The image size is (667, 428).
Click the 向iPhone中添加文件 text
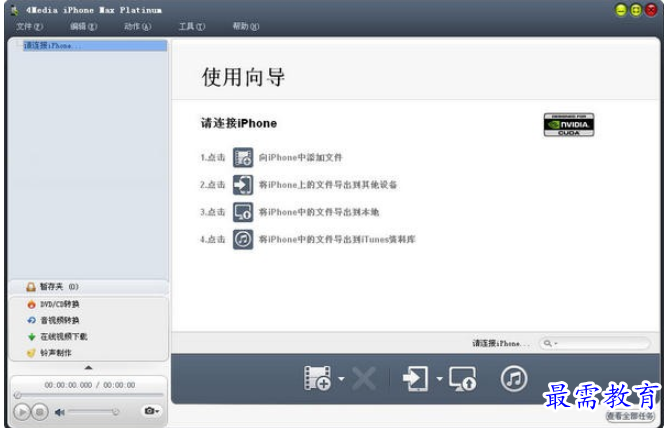click(x=300, y=157)
